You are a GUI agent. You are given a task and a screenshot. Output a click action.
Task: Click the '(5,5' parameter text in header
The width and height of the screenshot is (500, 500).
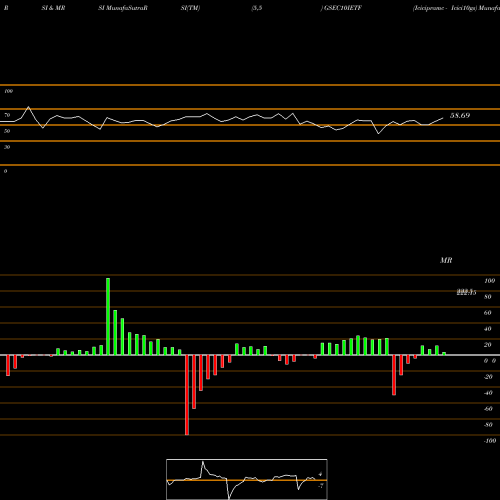(257, 8)
